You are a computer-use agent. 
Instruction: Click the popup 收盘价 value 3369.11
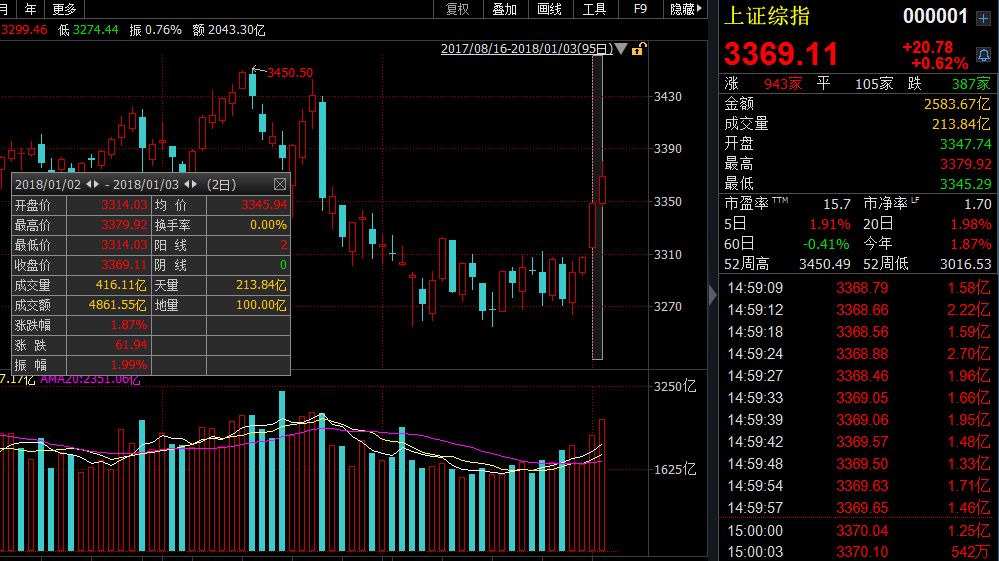click(124, 265)
